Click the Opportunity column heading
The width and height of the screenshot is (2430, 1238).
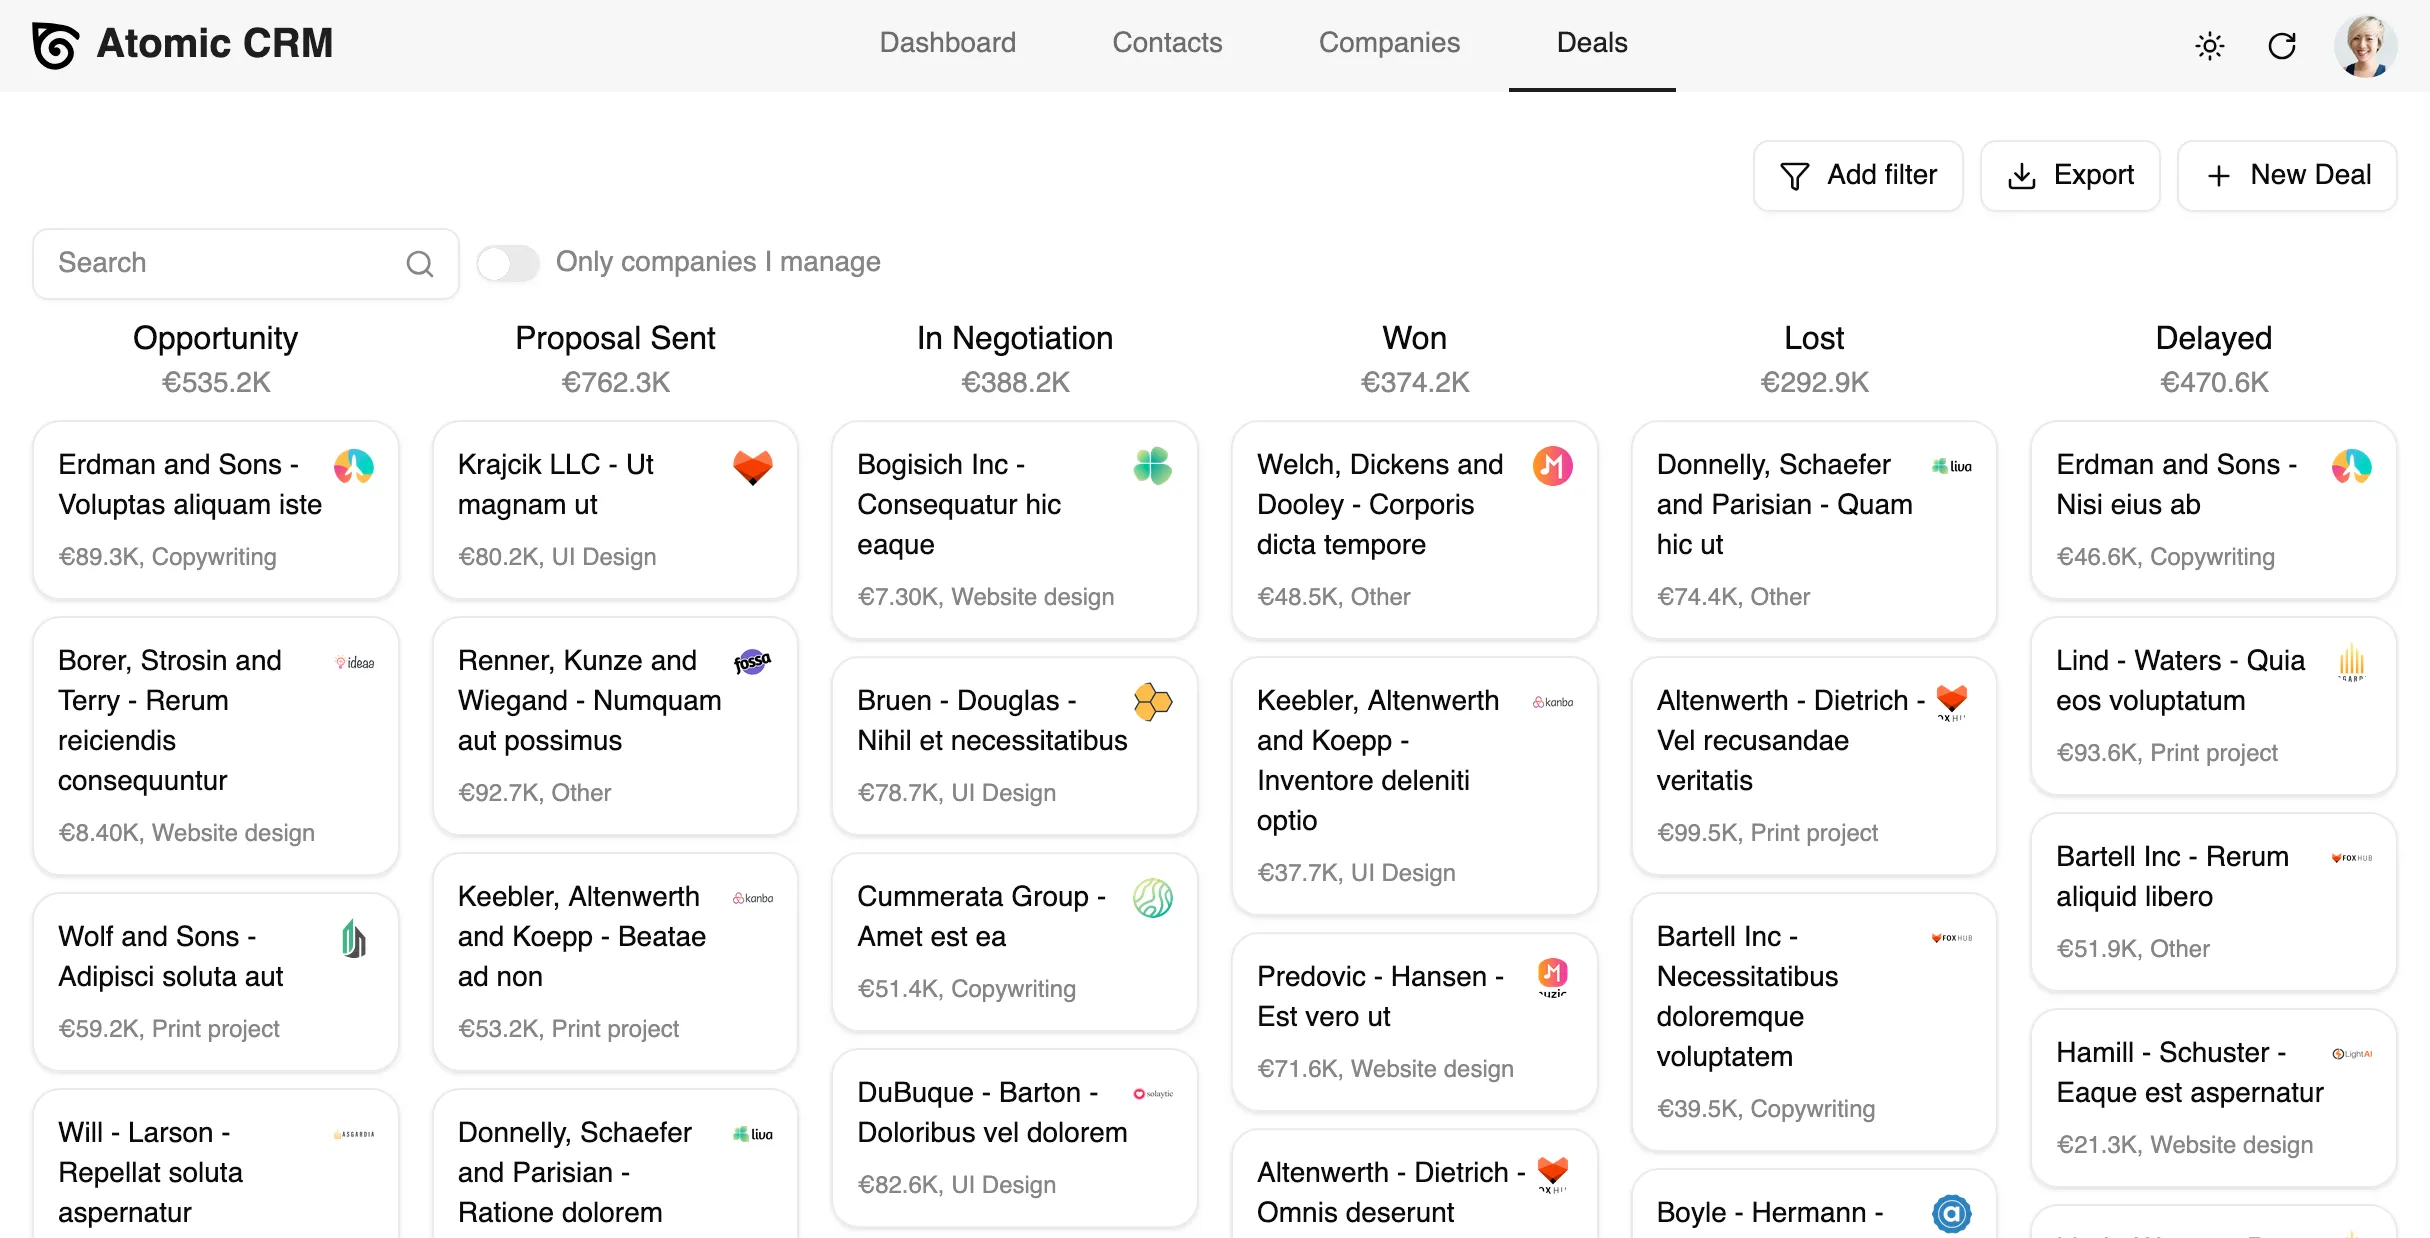216,338
